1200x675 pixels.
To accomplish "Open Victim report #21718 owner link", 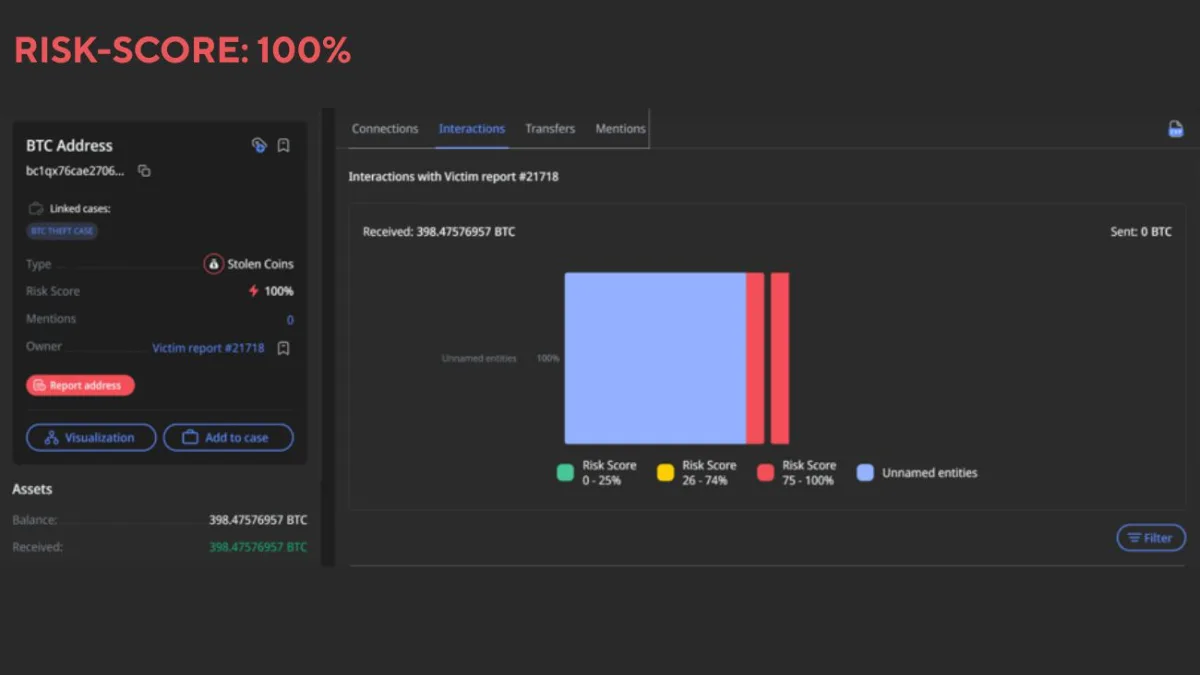I will click(208, 348).
